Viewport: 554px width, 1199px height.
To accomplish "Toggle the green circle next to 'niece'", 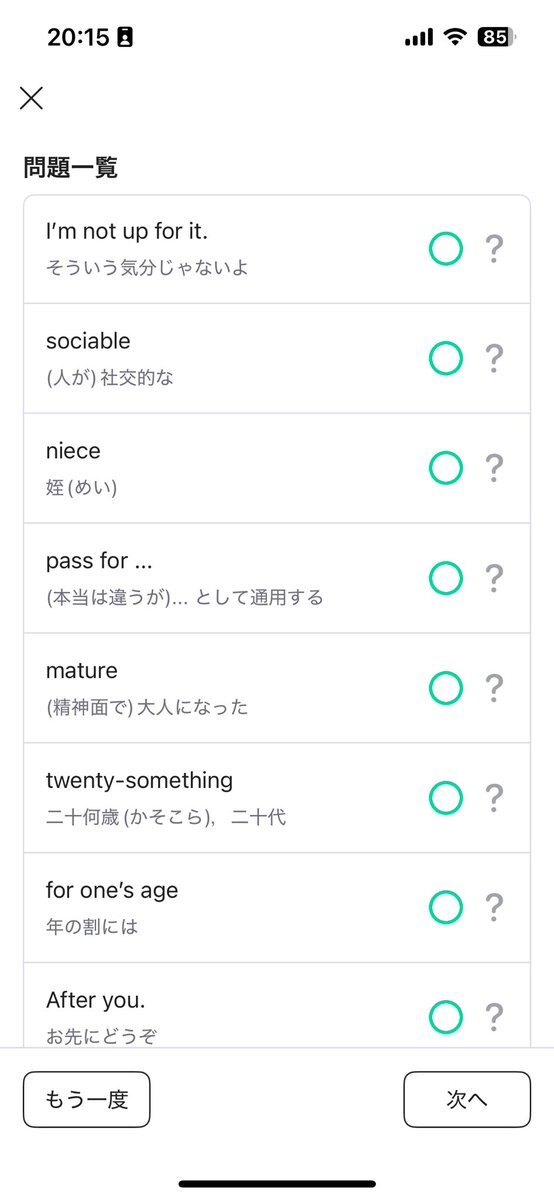I will (445, 469).
